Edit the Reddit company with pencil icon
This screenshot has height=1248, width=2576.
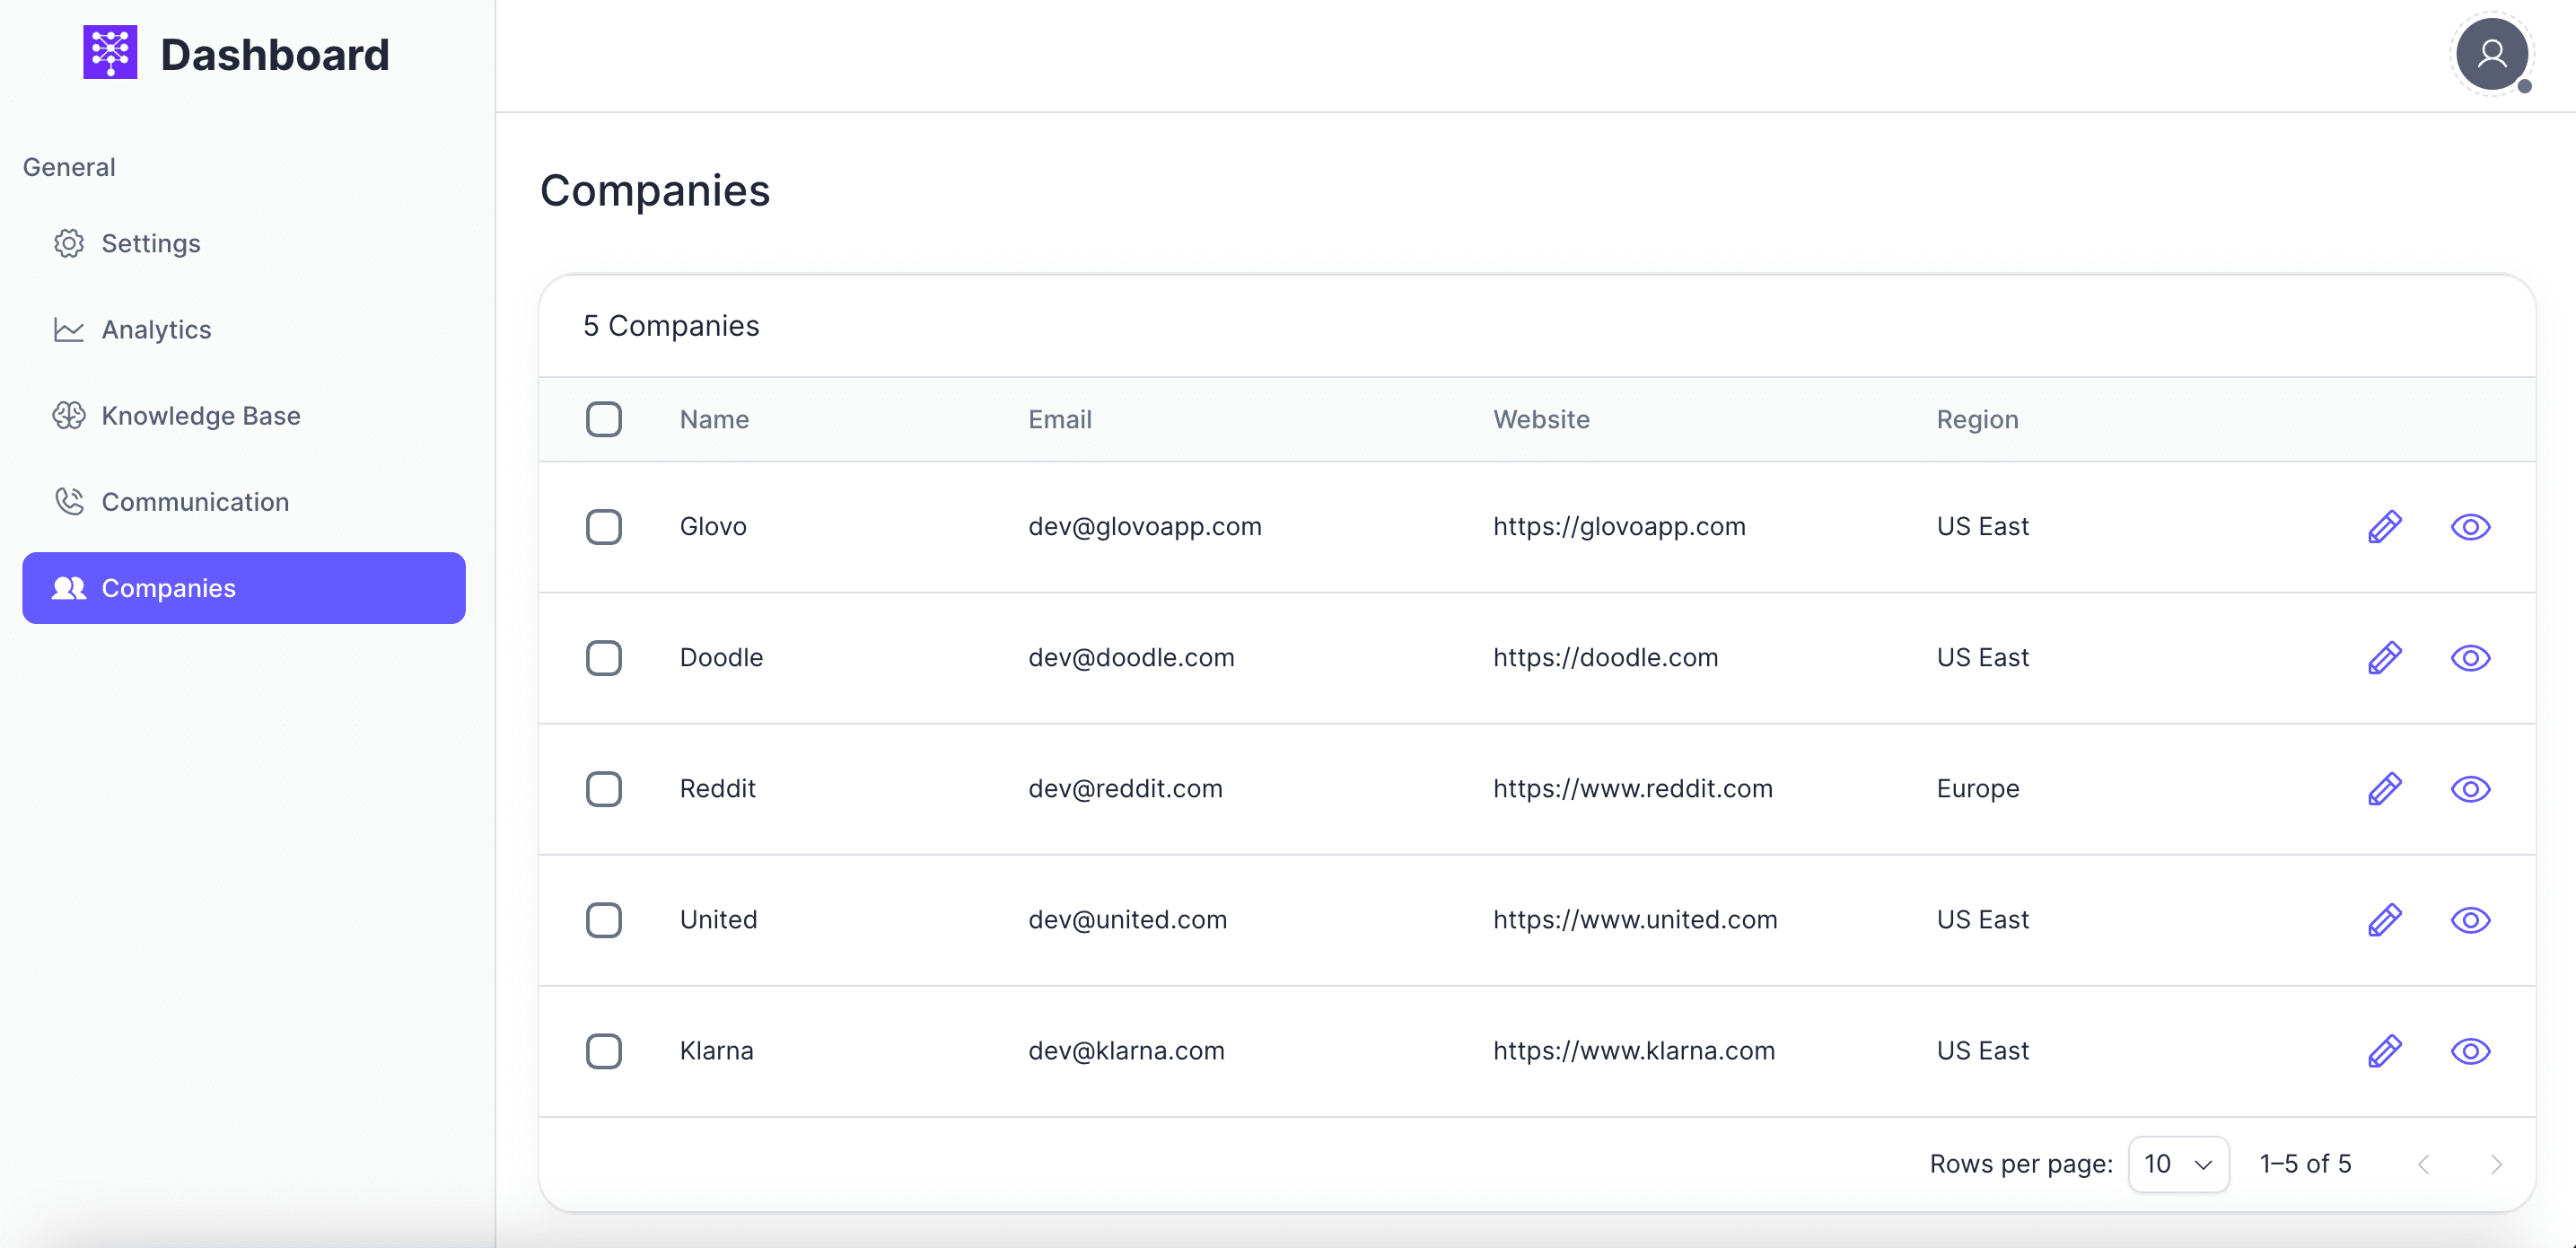[x=2385, y=788]
